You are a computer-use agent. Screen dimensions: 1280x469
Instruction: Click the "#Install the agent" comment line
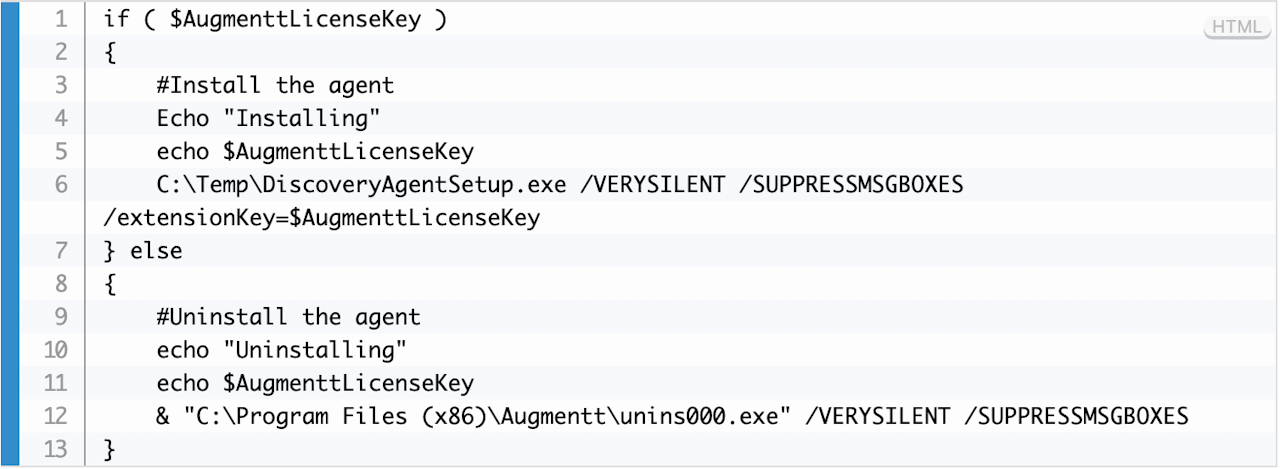[275, 85]
